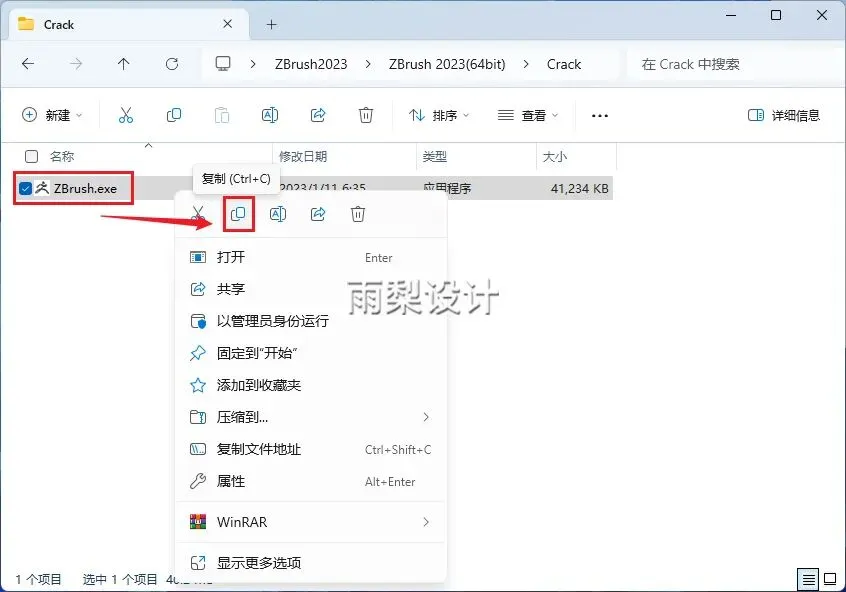The height and width of the screenshot is (592, 846).
Task: Navigate up one folder level
Action: pos(124,64)
